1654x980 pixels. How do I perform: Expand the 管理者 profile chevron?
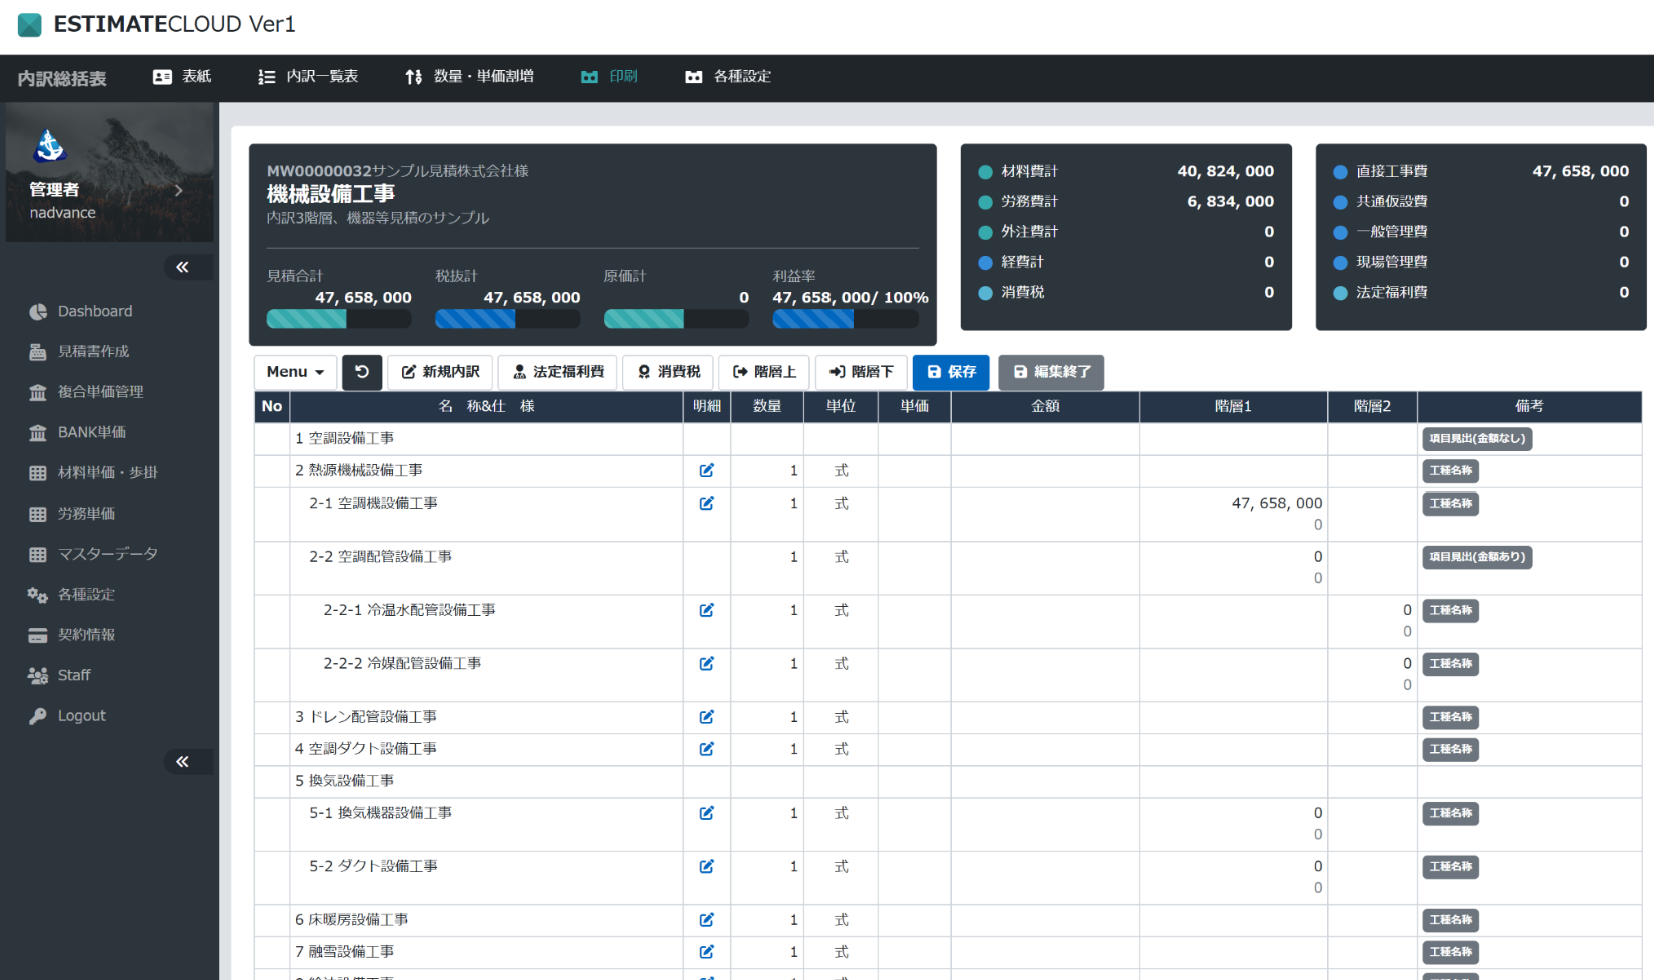point(178,190)
